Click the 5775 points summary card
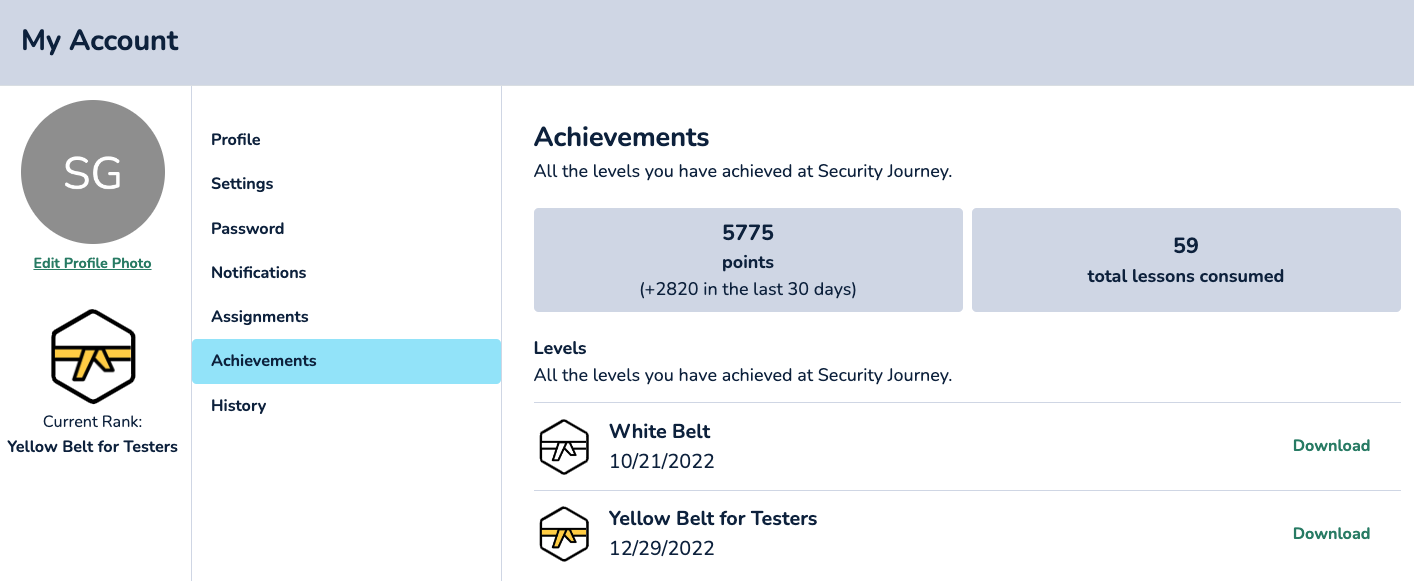This screenshot has width=1414, height=581. [x=748, y=260]
